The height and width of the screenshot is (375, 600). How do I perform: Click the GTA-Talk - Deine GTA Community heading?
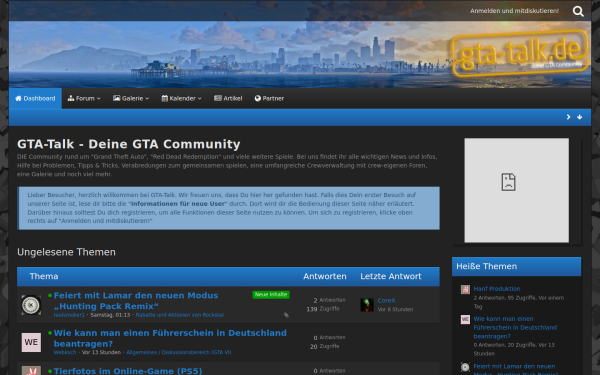coord(129,144)
